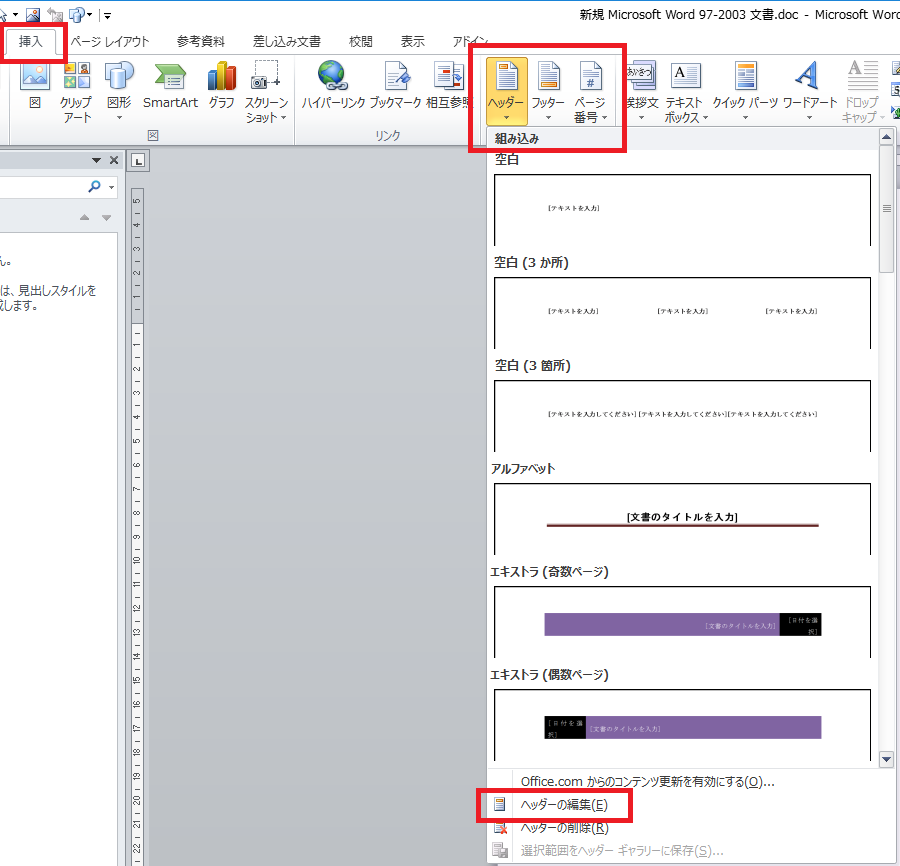Open the ワードアート gallery
Image resolution: width=900 pixels, height=866 pixels.
pos(809,92)
